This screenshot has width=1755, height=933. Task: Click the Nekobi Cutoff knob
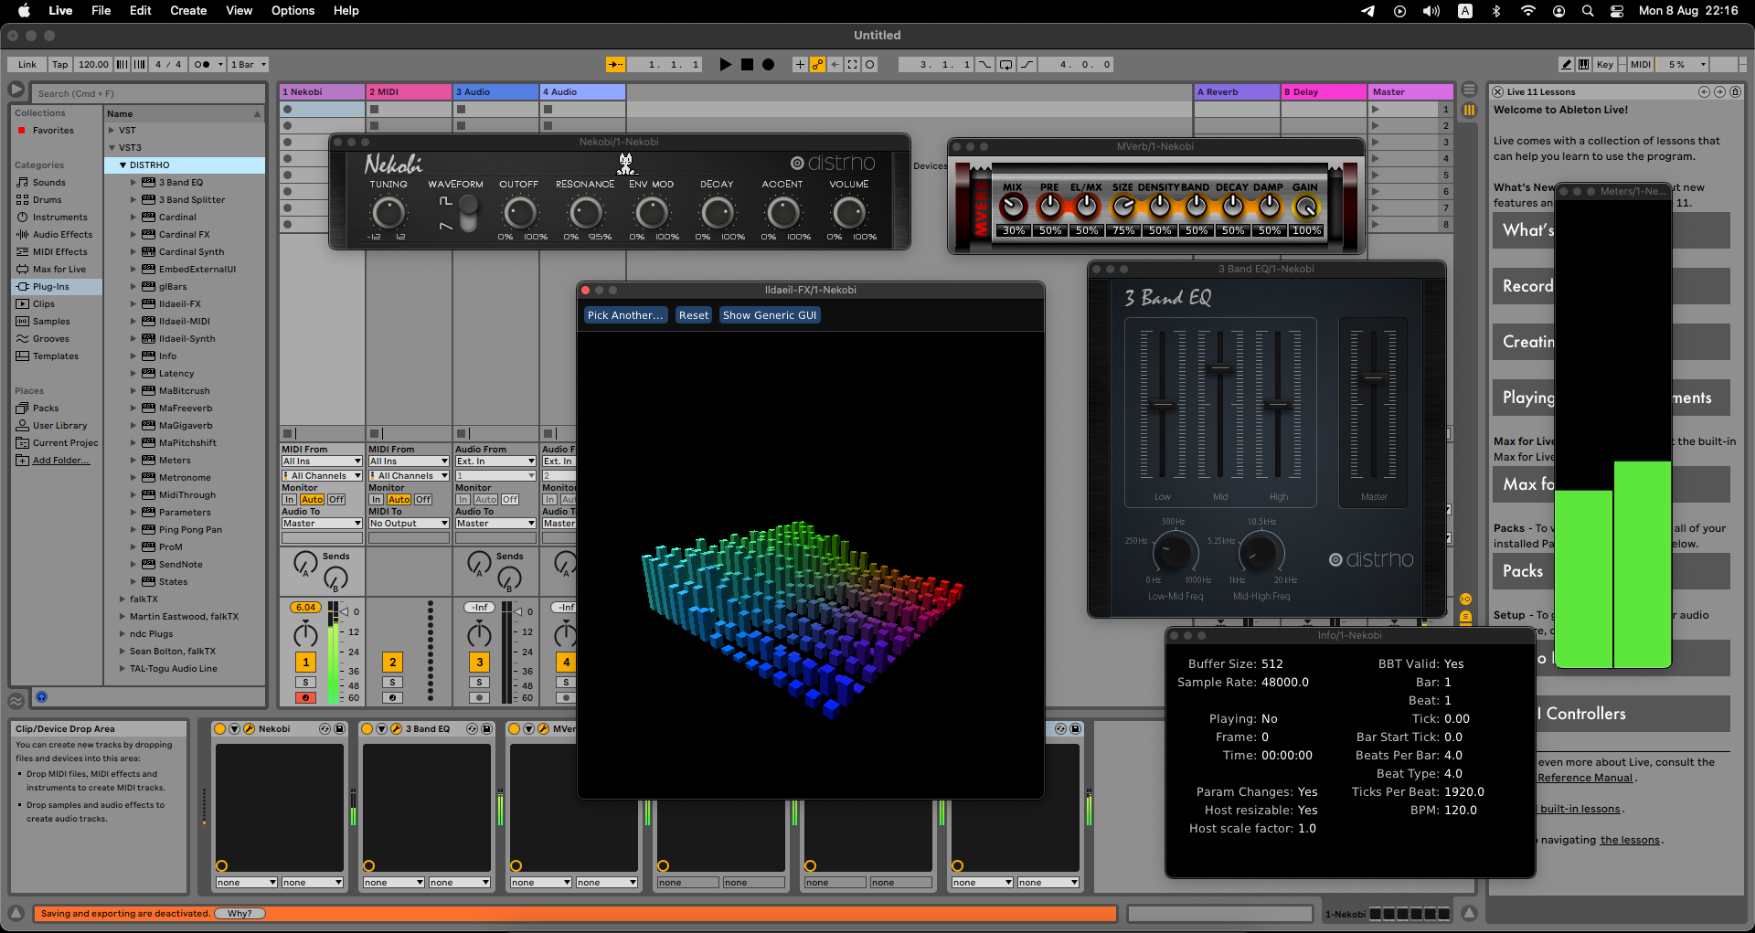pyautogui.click(x=520, y=212)
